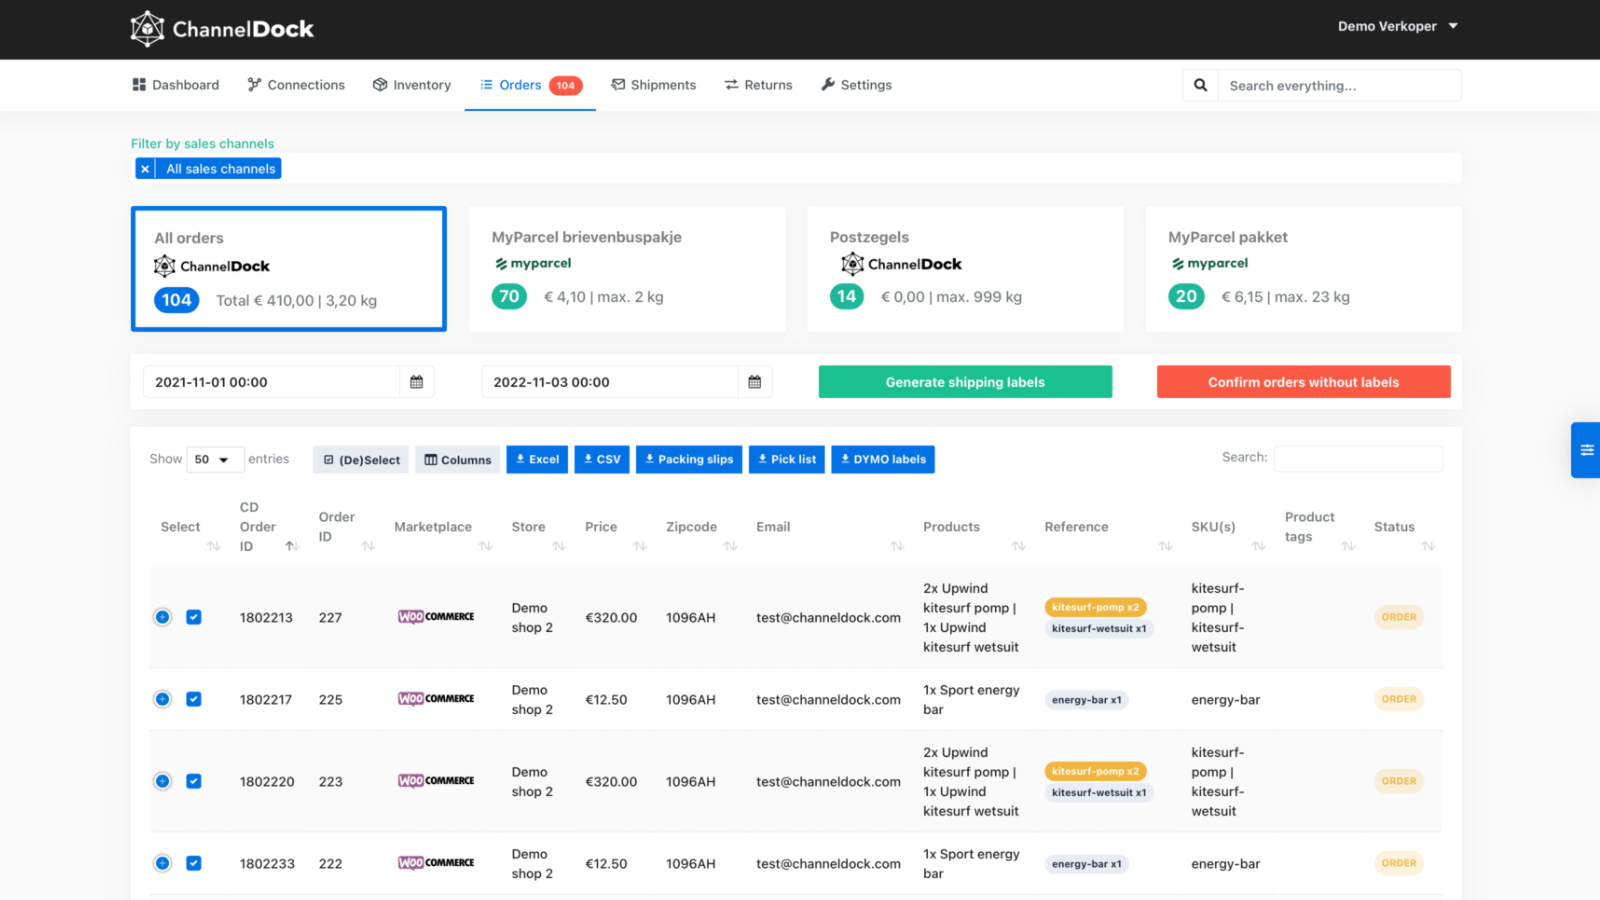
Task: Expand order 1802213 details with plus icon
Action: (163, 617)
